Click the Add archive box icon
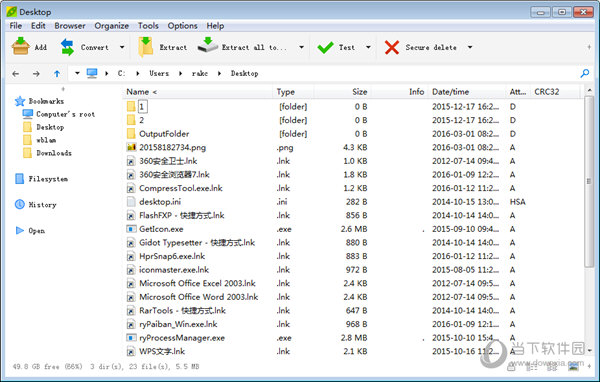The image size is (600, 382). (21, 47)
